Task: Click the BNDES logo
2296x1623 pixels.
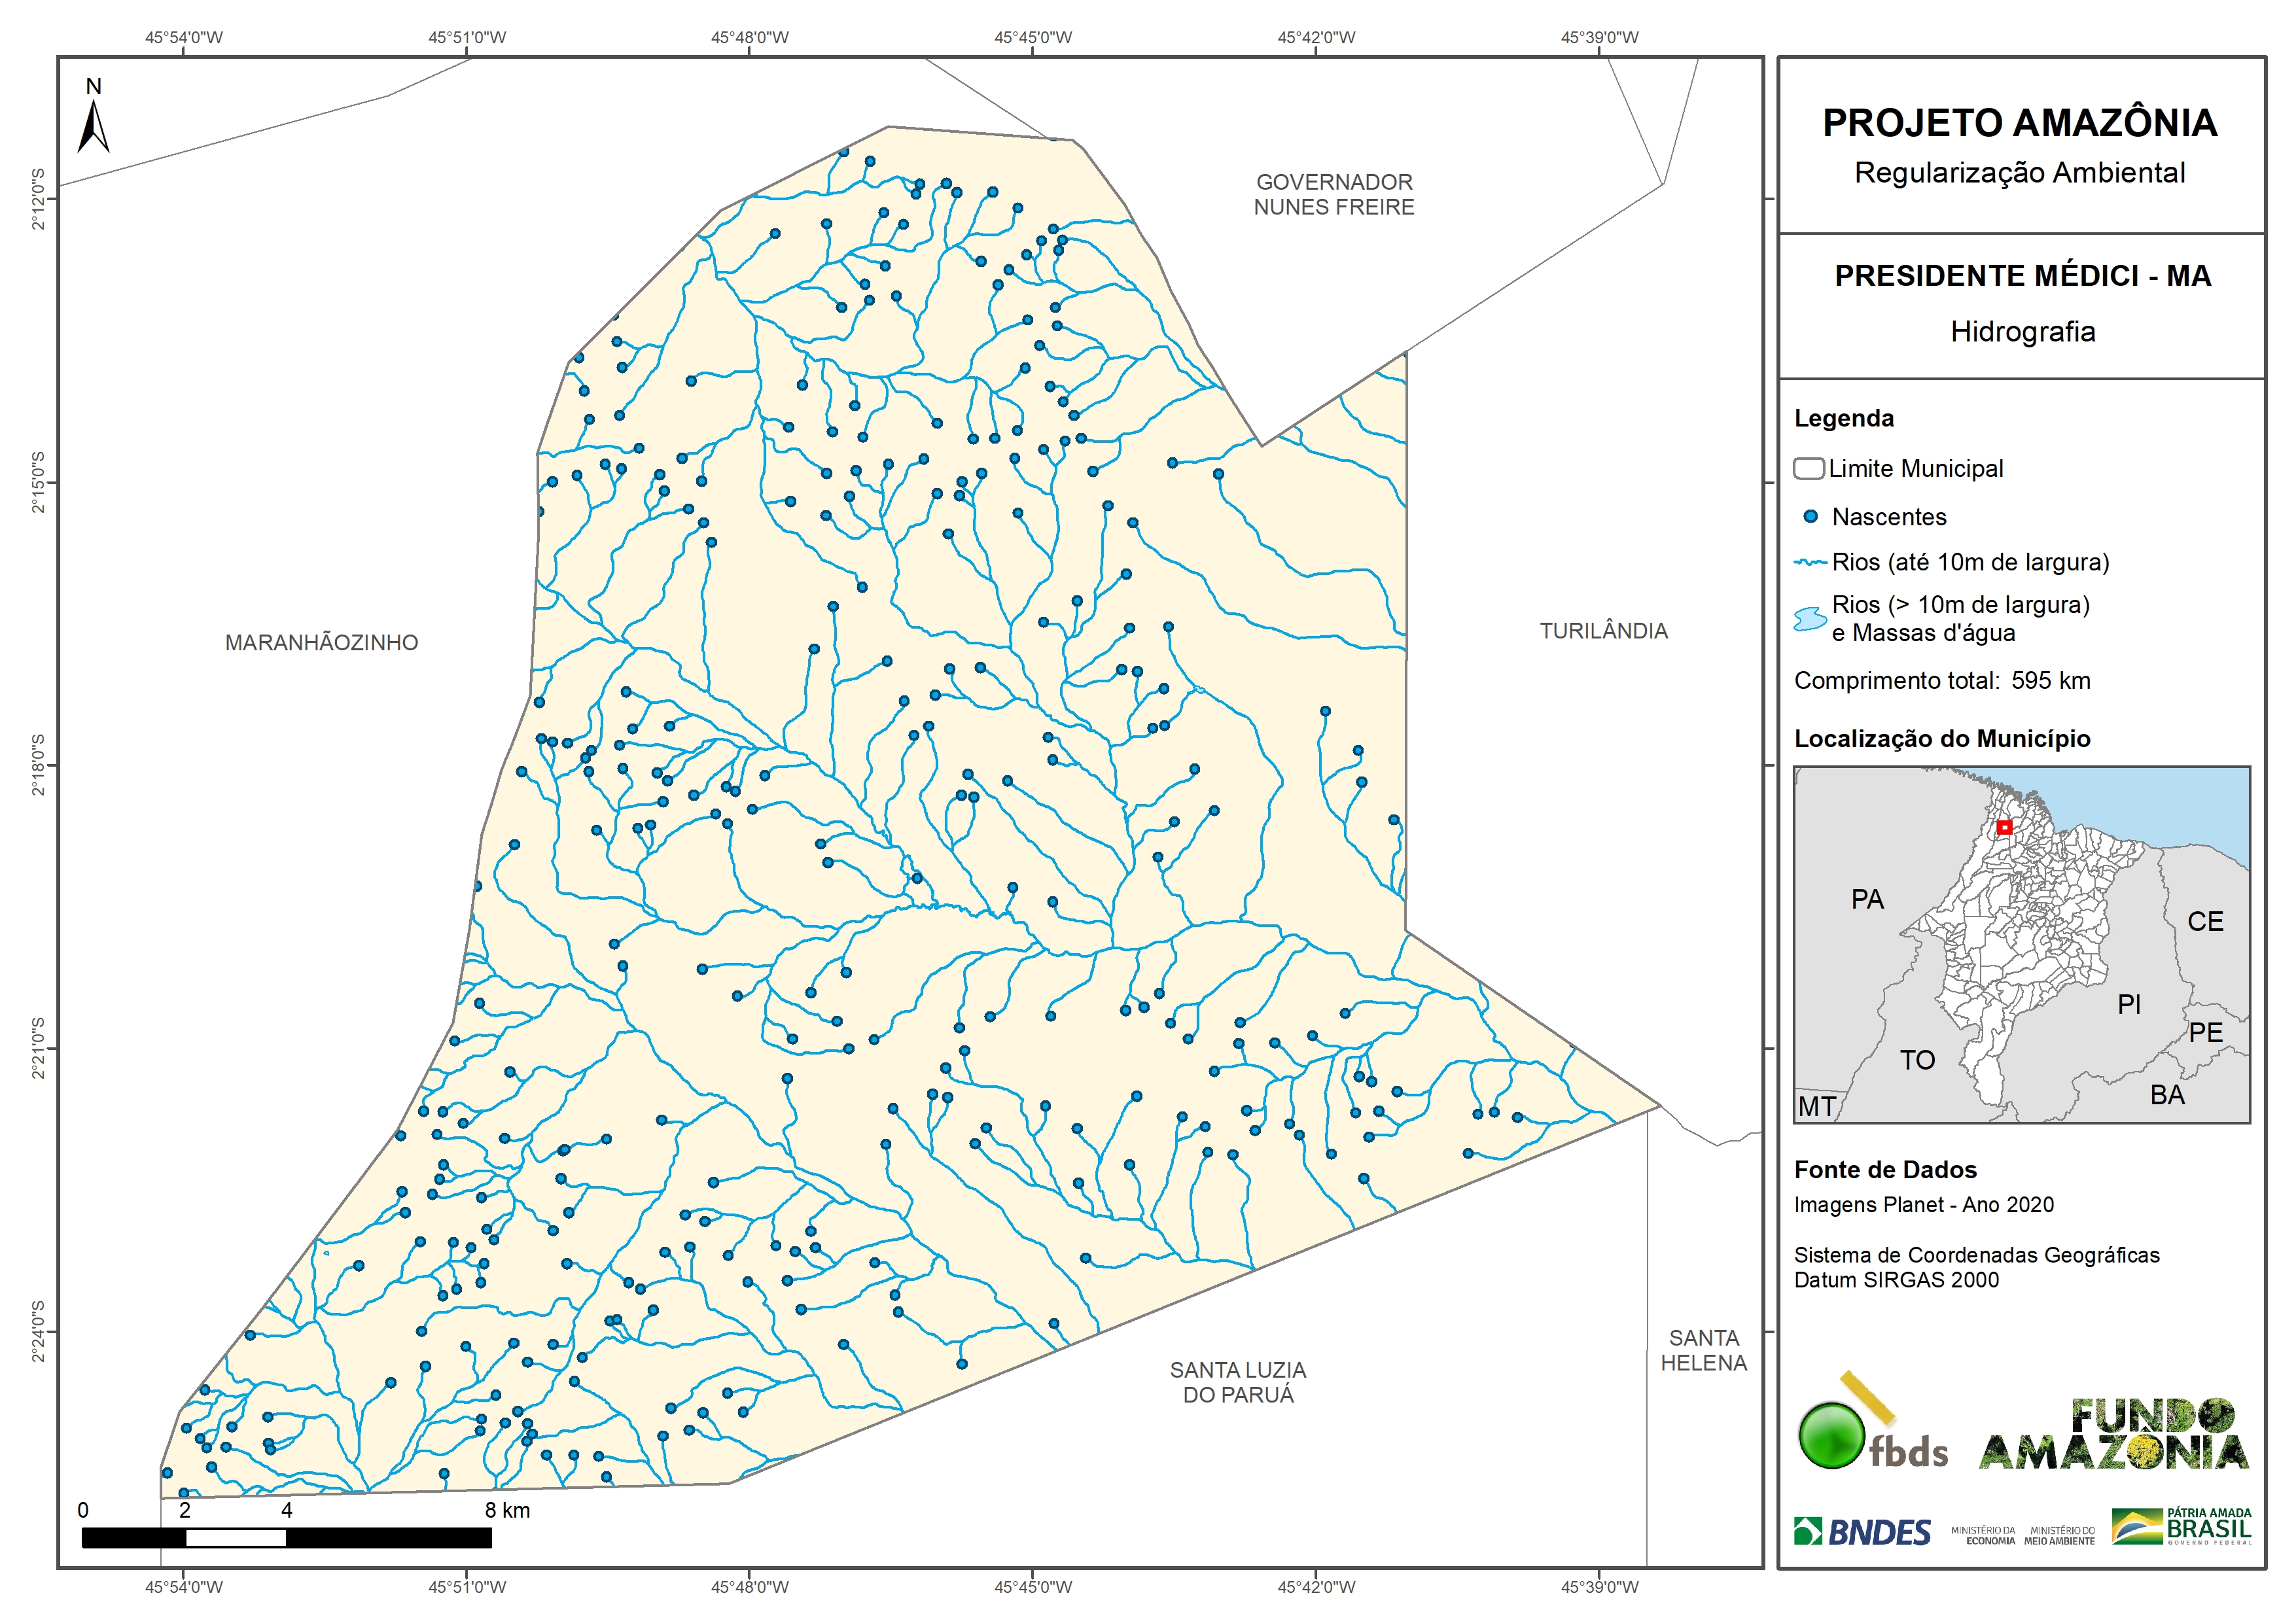Action: click(x=1862, y=1532)
